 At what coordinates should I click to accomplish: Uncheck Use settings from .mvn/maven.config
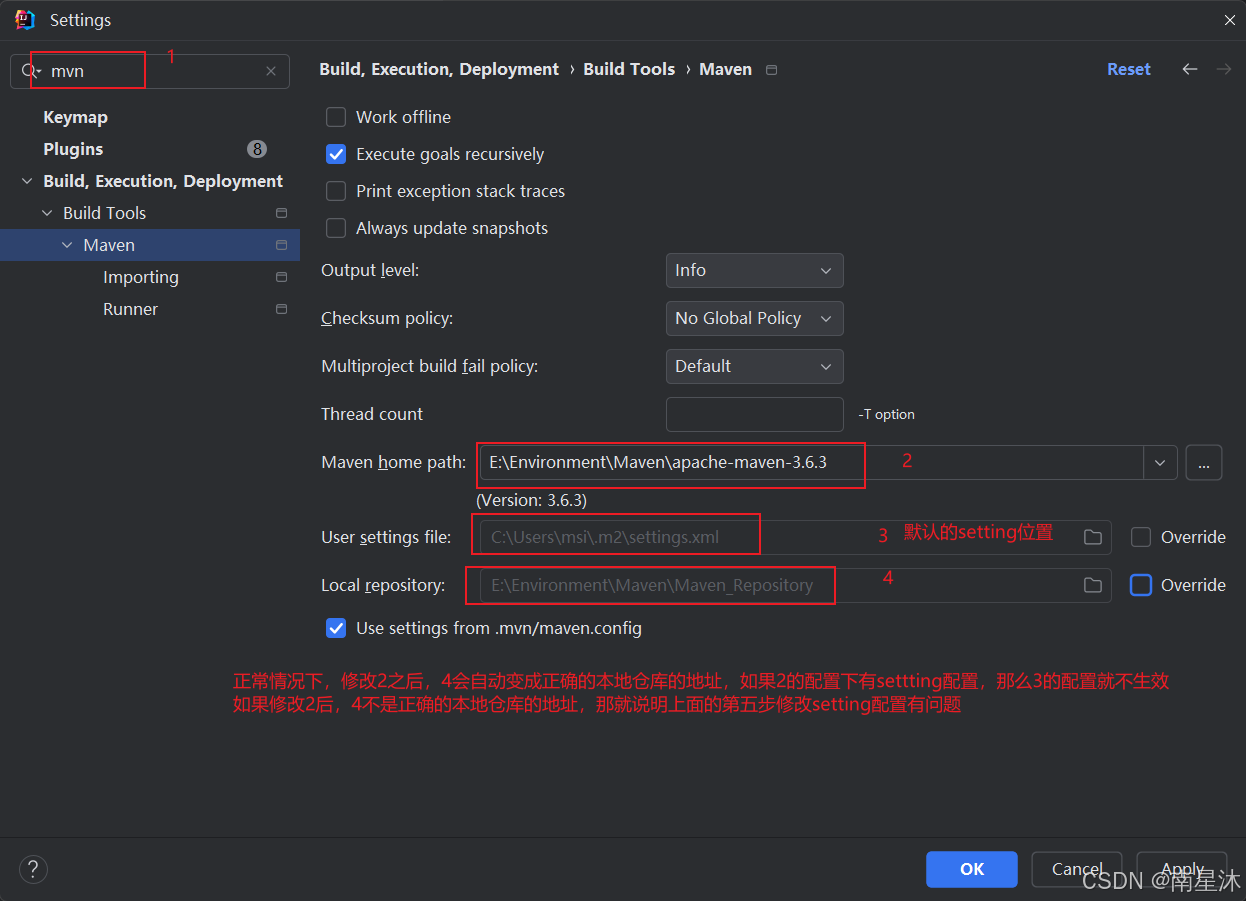click(336, 628)
